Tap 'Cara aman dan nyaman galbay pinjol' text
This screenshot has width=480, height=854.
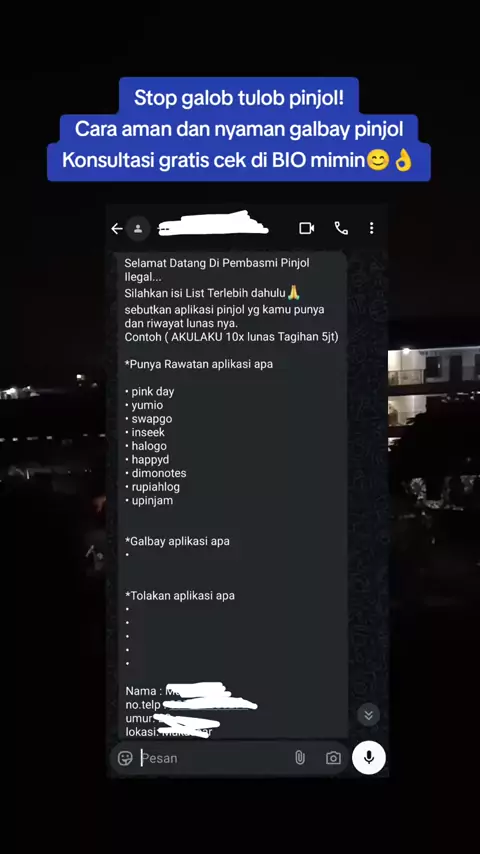coord(239,129)
